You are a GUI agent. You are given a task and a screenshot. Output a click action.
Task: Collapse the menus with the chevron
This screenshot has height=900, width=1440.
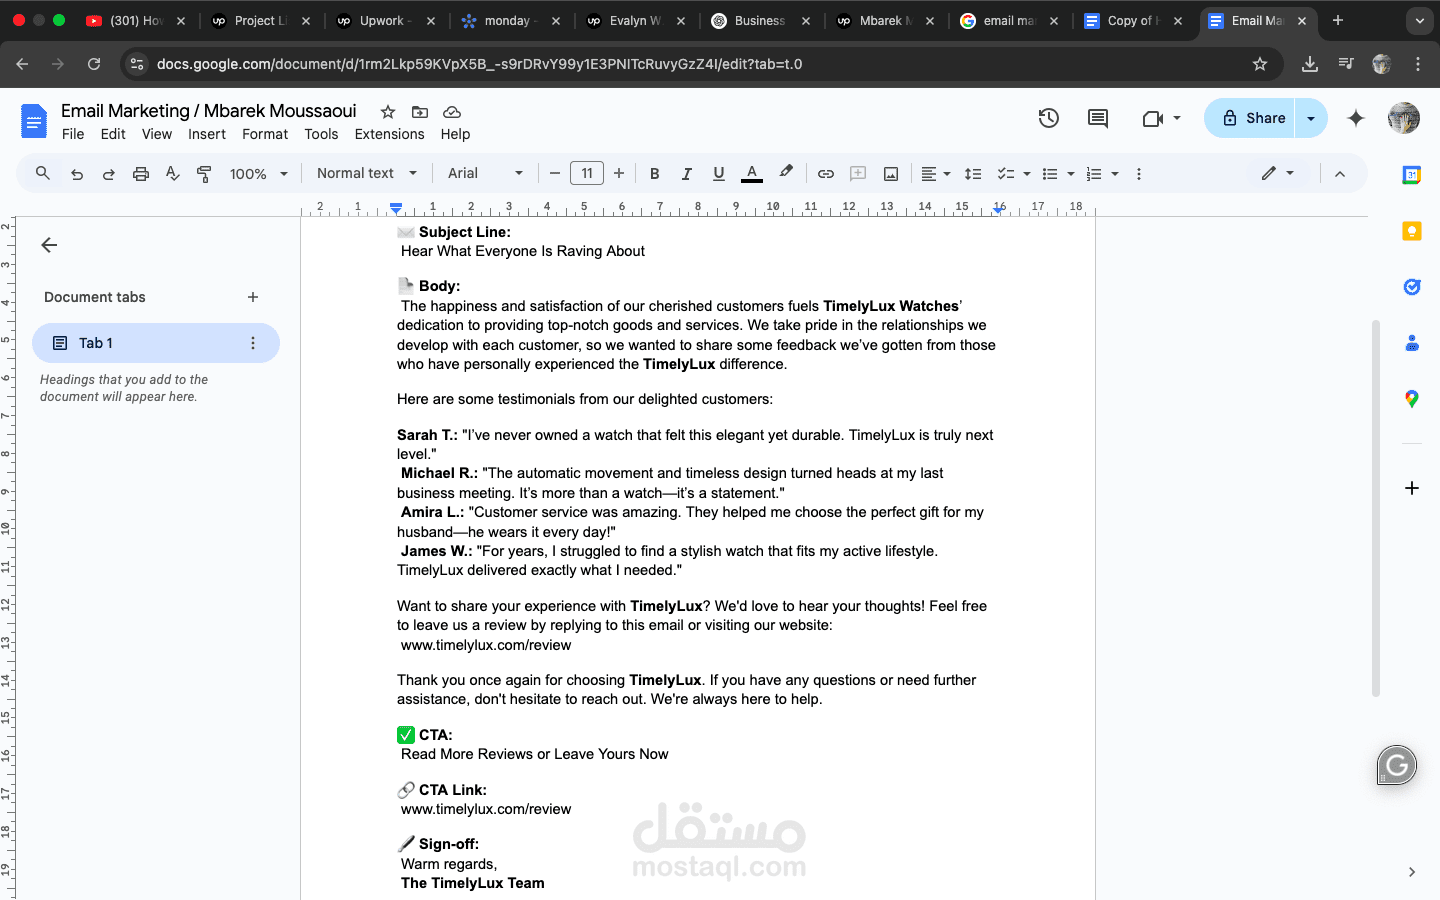point(1340,174)
